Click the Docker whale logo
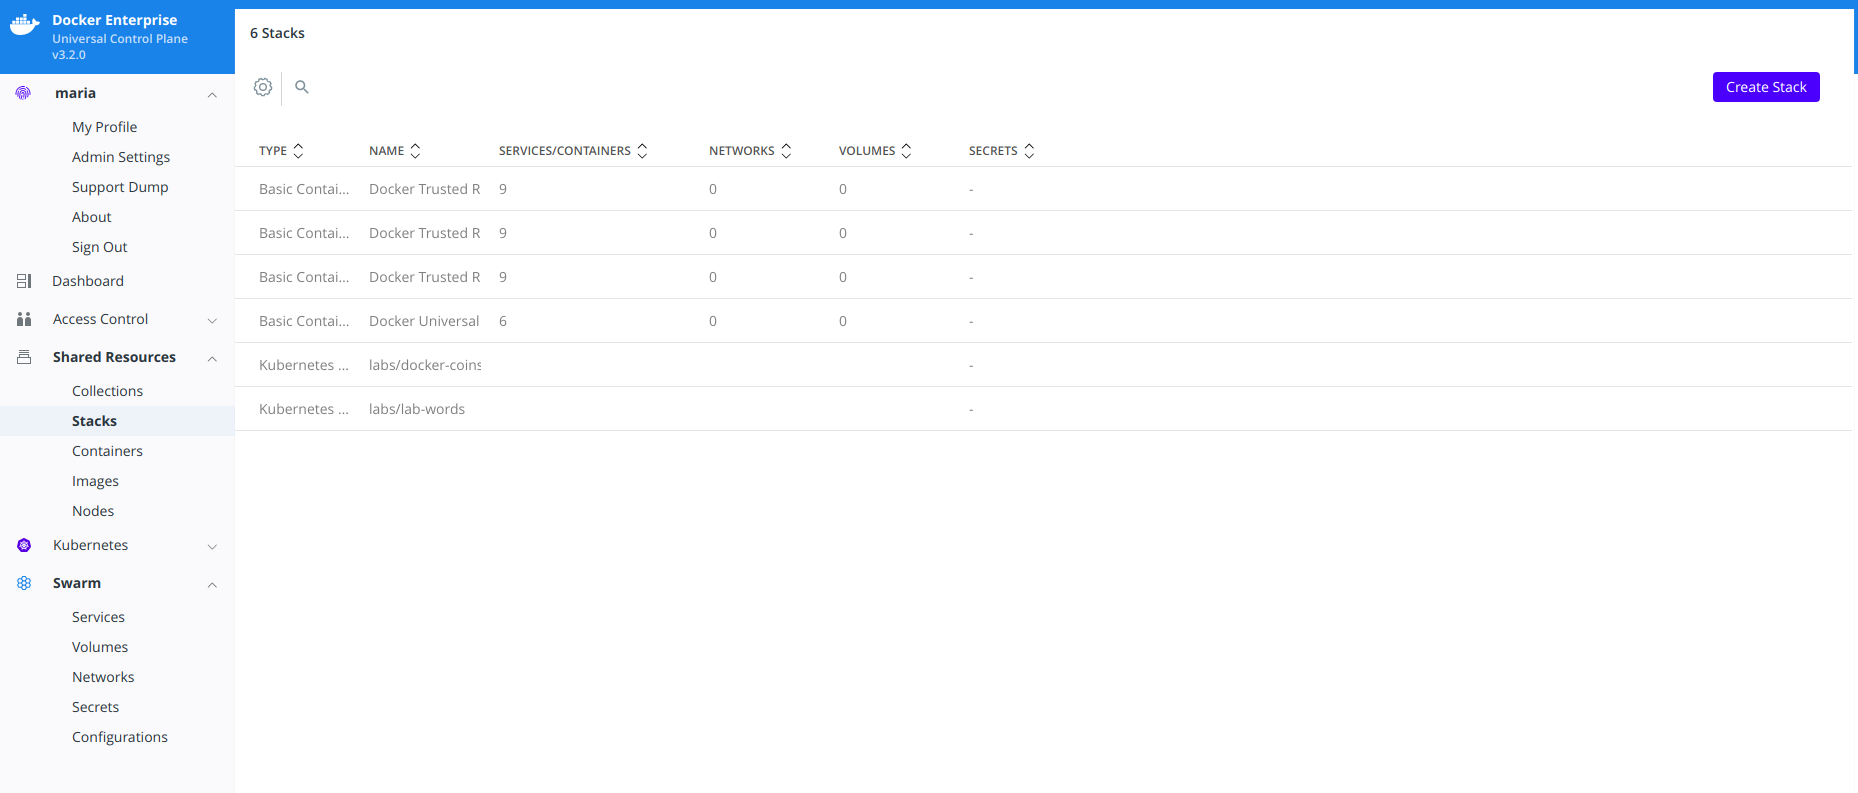Viewport: 1858px width, 793px height. pos(25,25)
